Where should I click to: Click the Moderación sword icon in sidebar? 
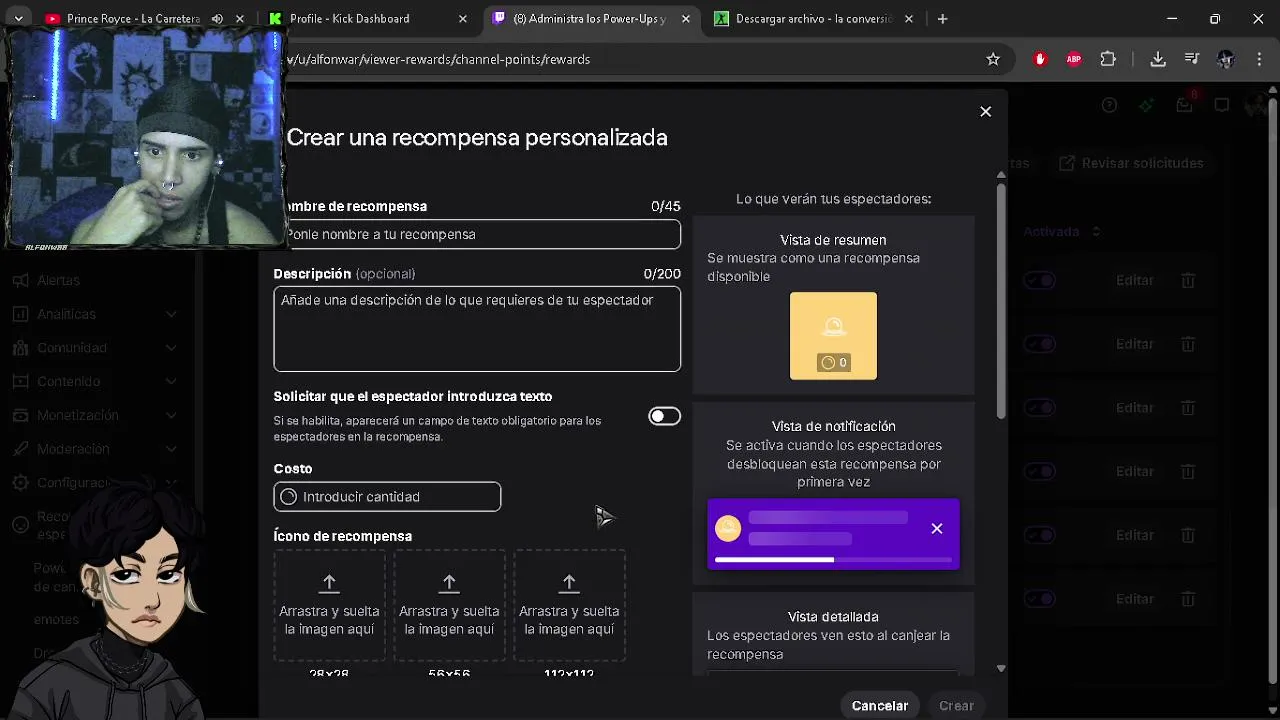point(20,449)
